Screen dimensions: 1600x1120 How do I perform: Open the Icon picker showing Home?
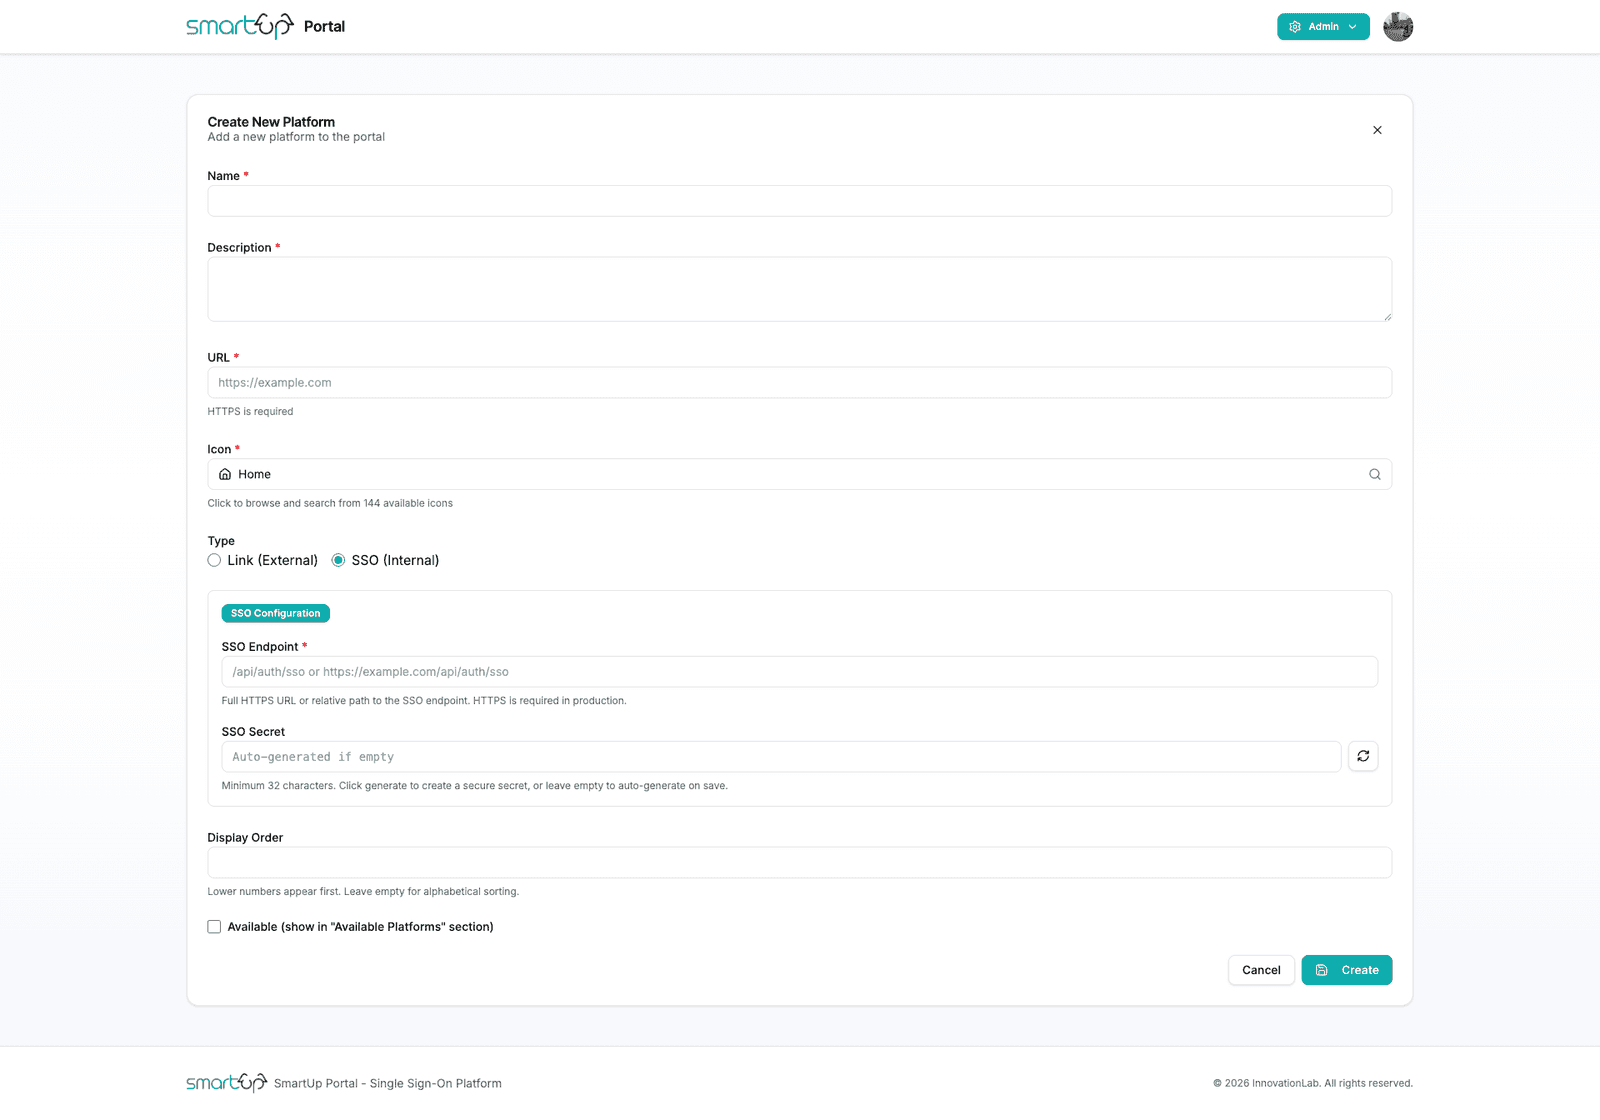tap(799, 474)
